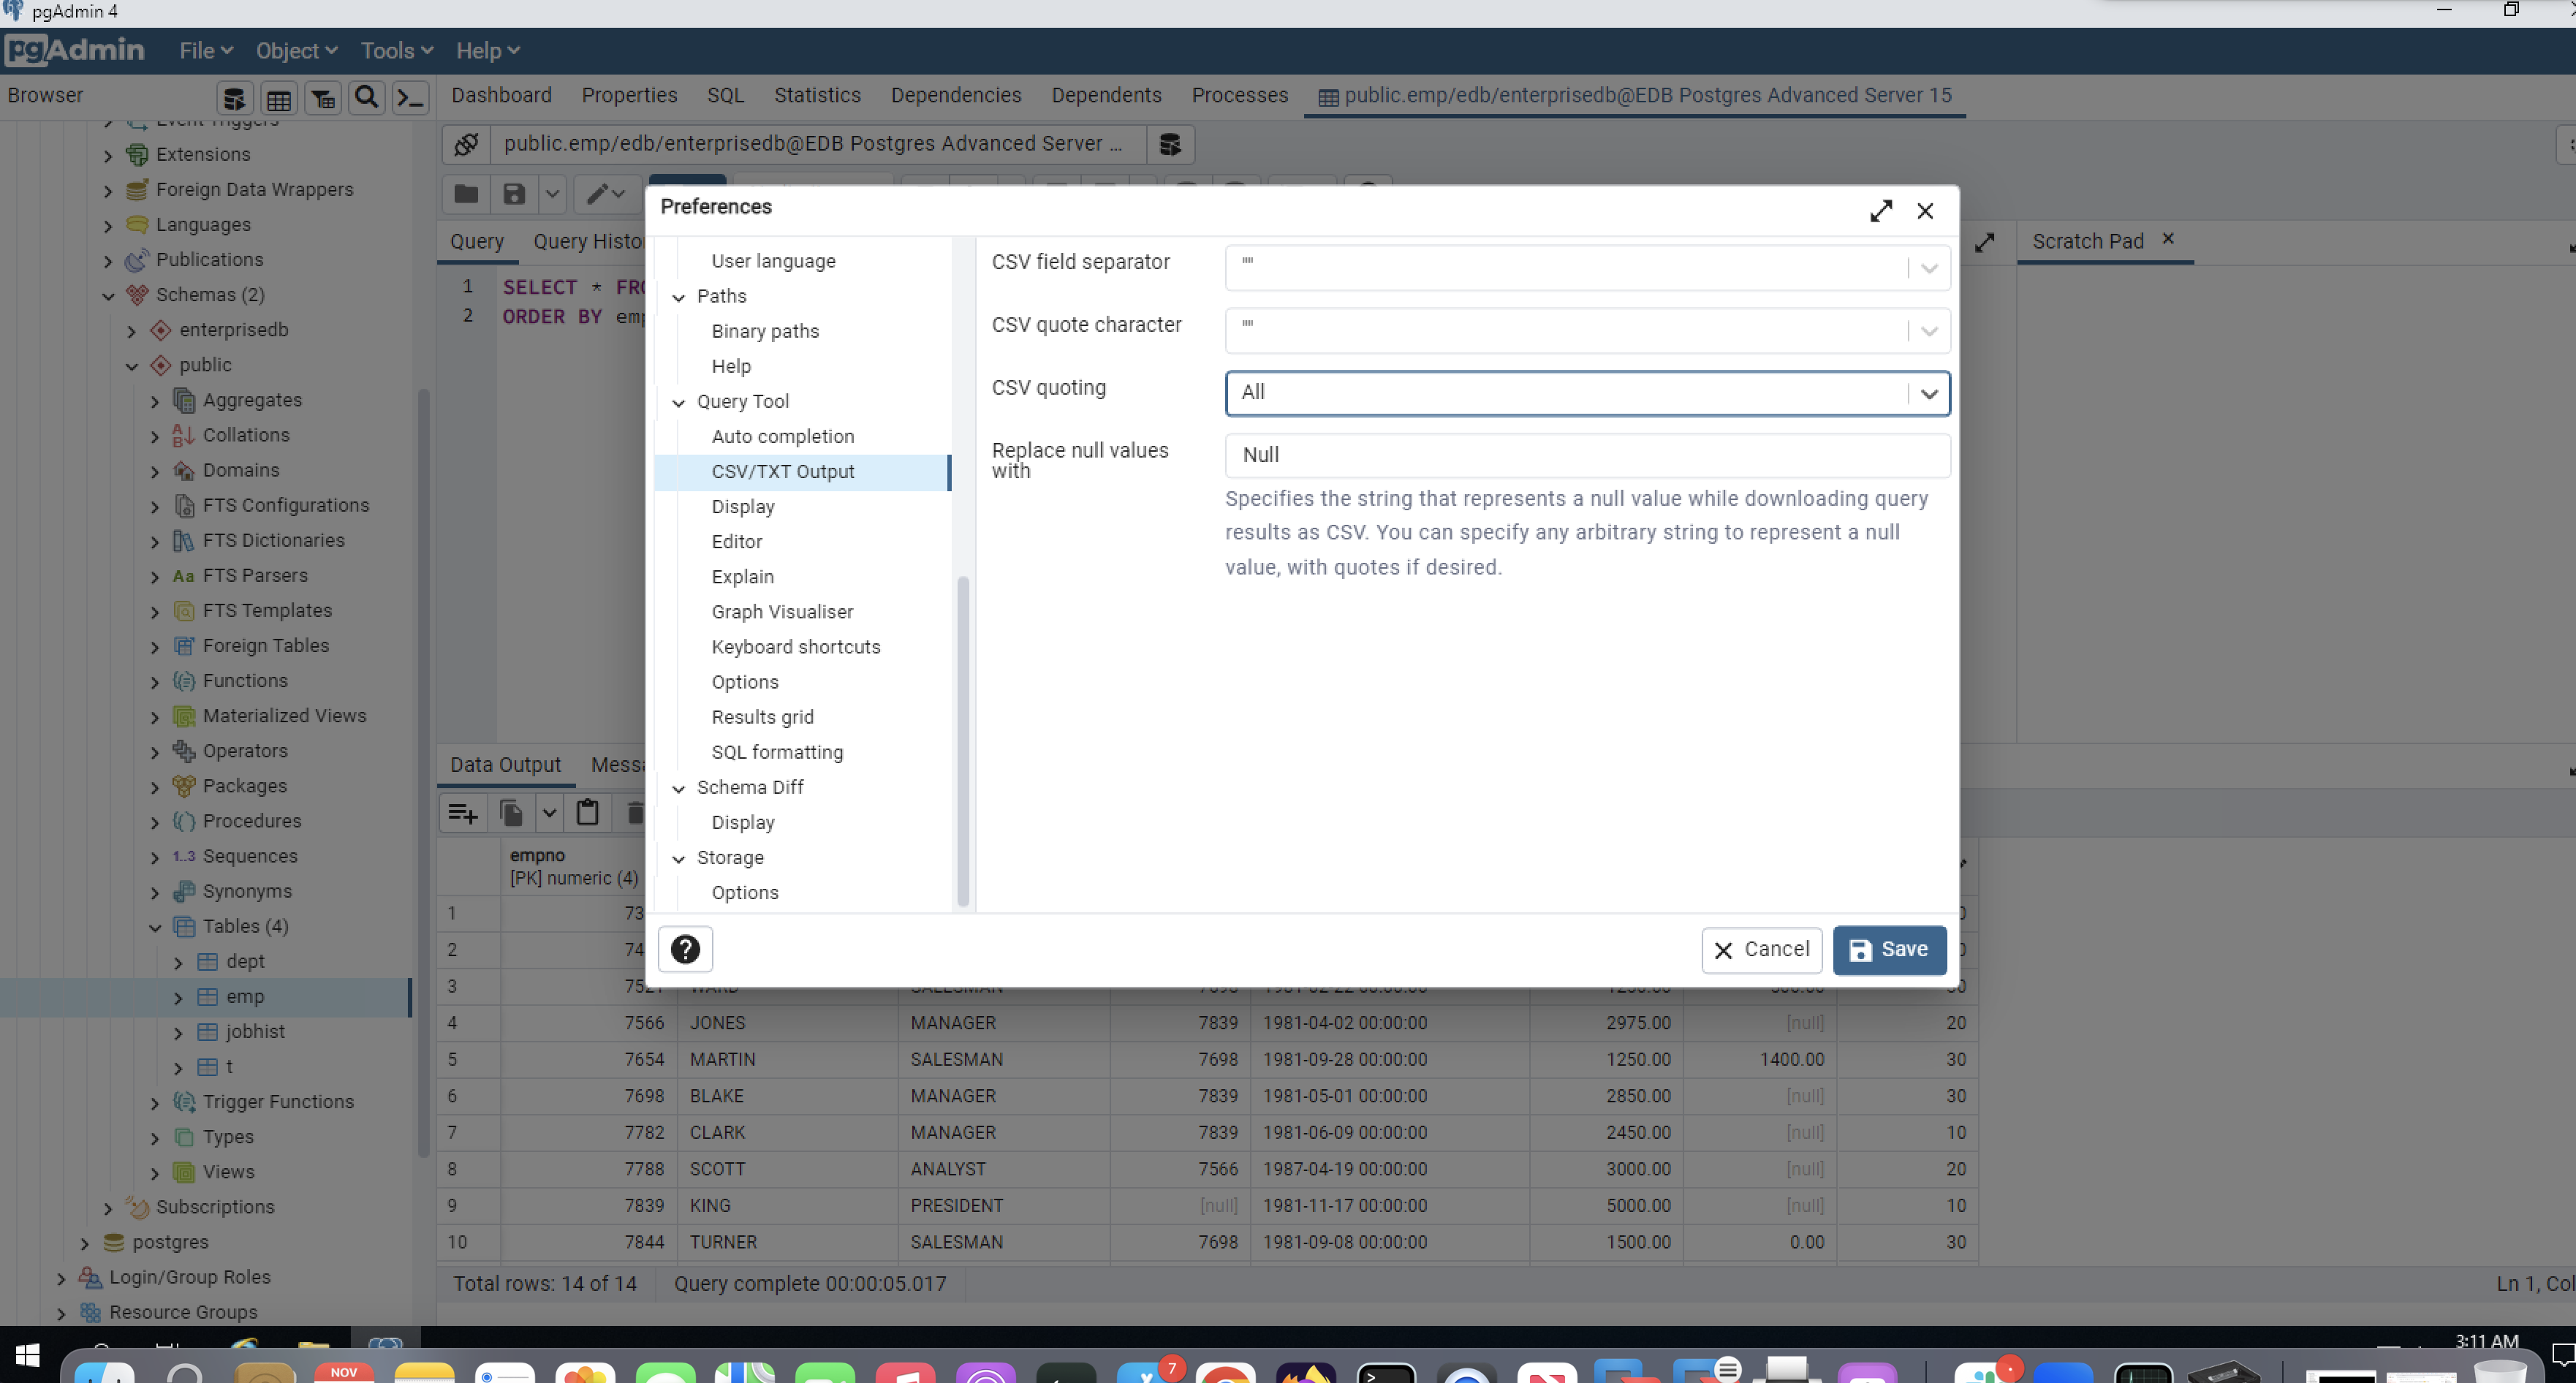Viewport: 2576px width, 1383px height.
Task: Select the Filter icon in the browser toolbar
Action: pos(322,97)
